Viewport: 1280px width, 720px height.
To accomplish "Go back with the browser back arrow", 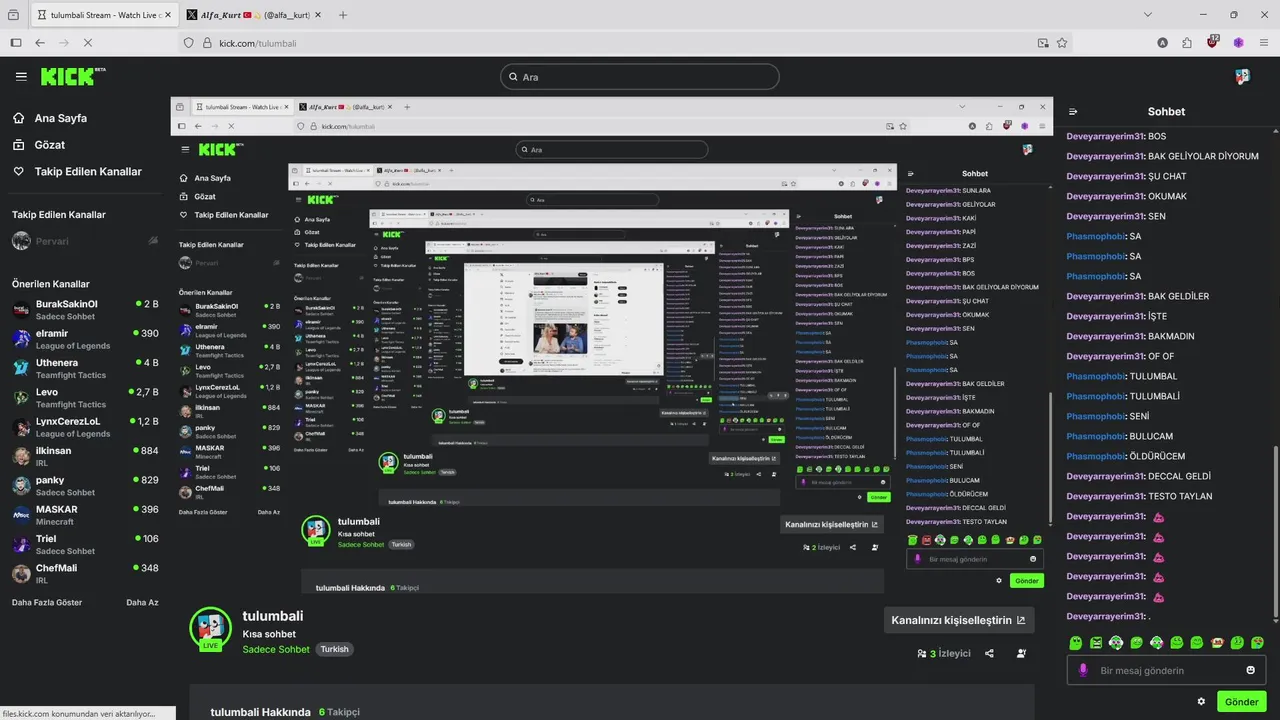I will coord(40,43).
